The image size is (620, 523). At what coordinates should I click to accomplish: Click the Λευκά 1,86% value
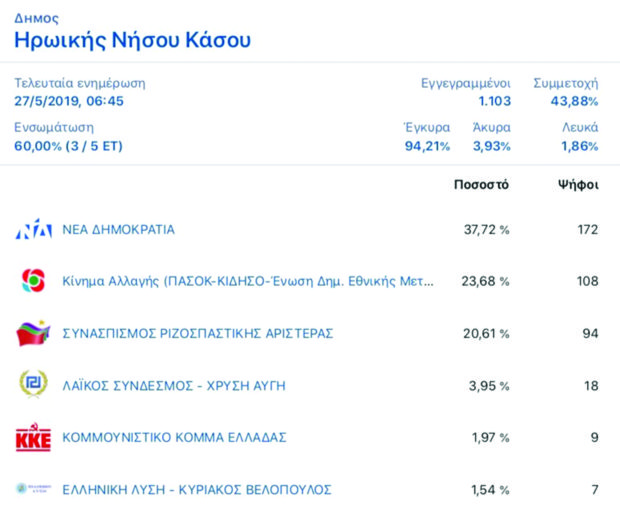click(579, 146)
